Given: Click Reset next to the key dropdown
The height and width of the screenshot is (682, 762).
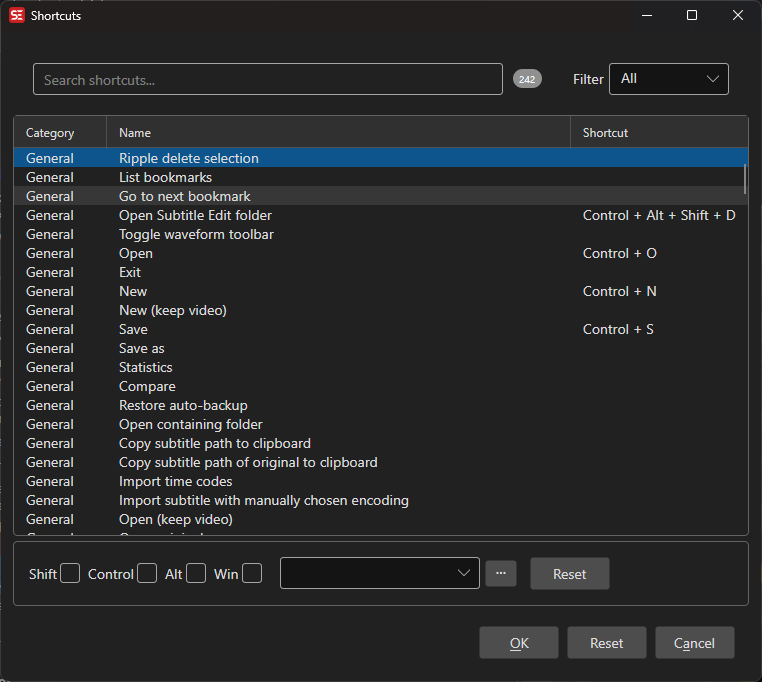Looking at the screenshot, I should (x=569, y=574).
